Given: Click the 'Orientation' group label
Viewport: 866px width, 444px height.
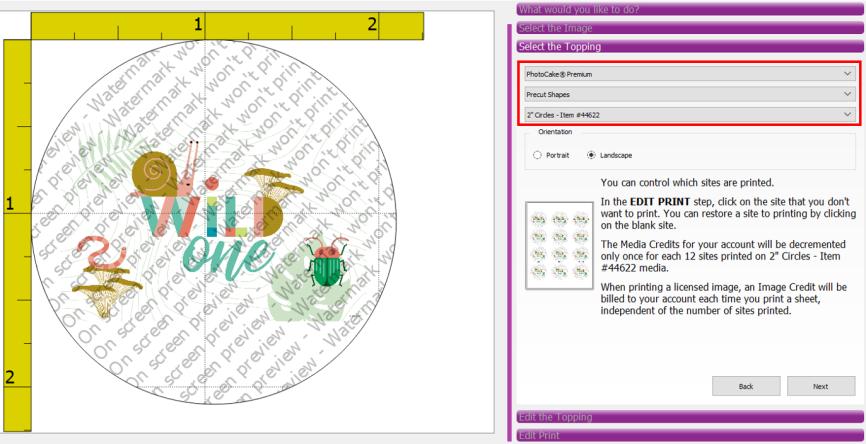Looking at the screenshot, I should pos(555,132).
